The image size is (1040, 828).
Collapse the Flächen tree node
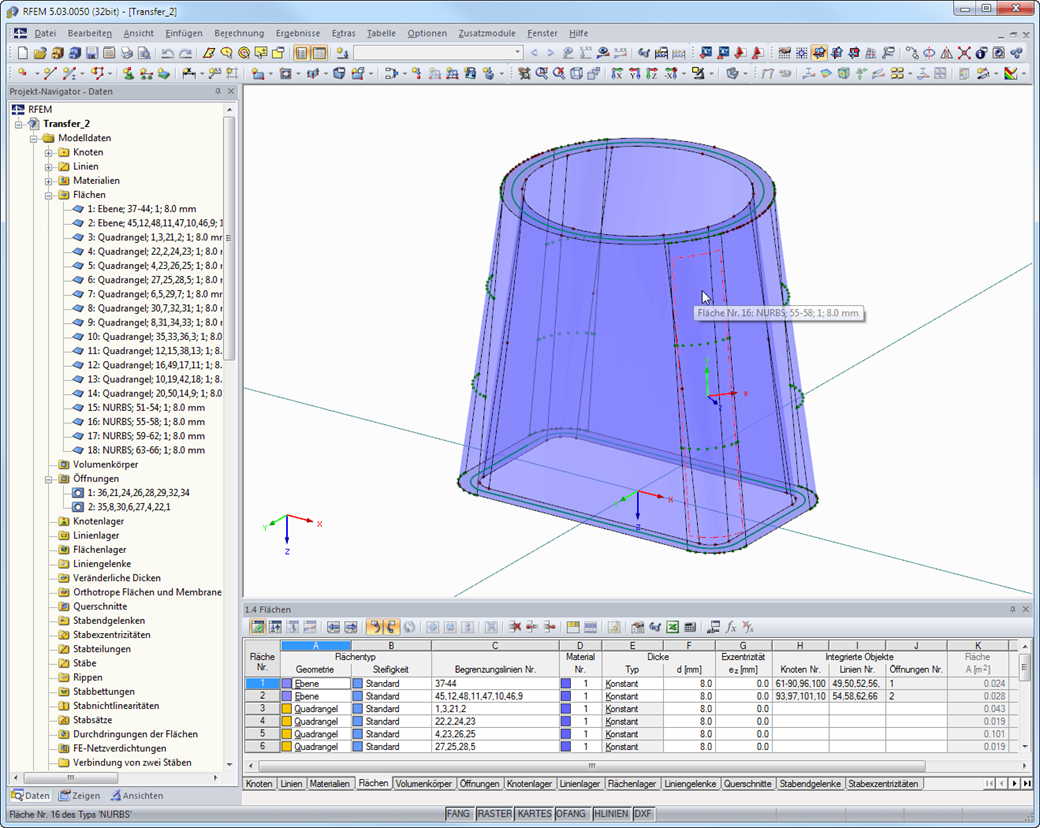(49, 195)
